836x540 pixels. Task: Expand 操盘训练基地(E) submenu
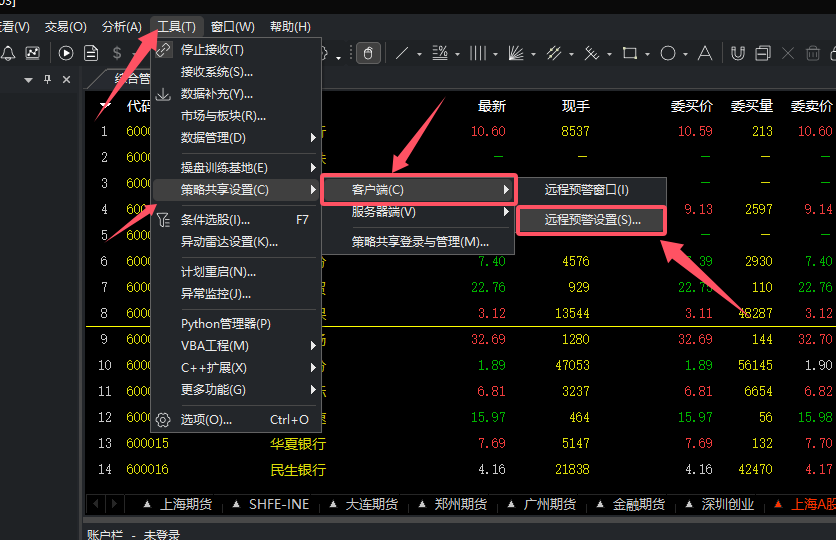[237, 167]
